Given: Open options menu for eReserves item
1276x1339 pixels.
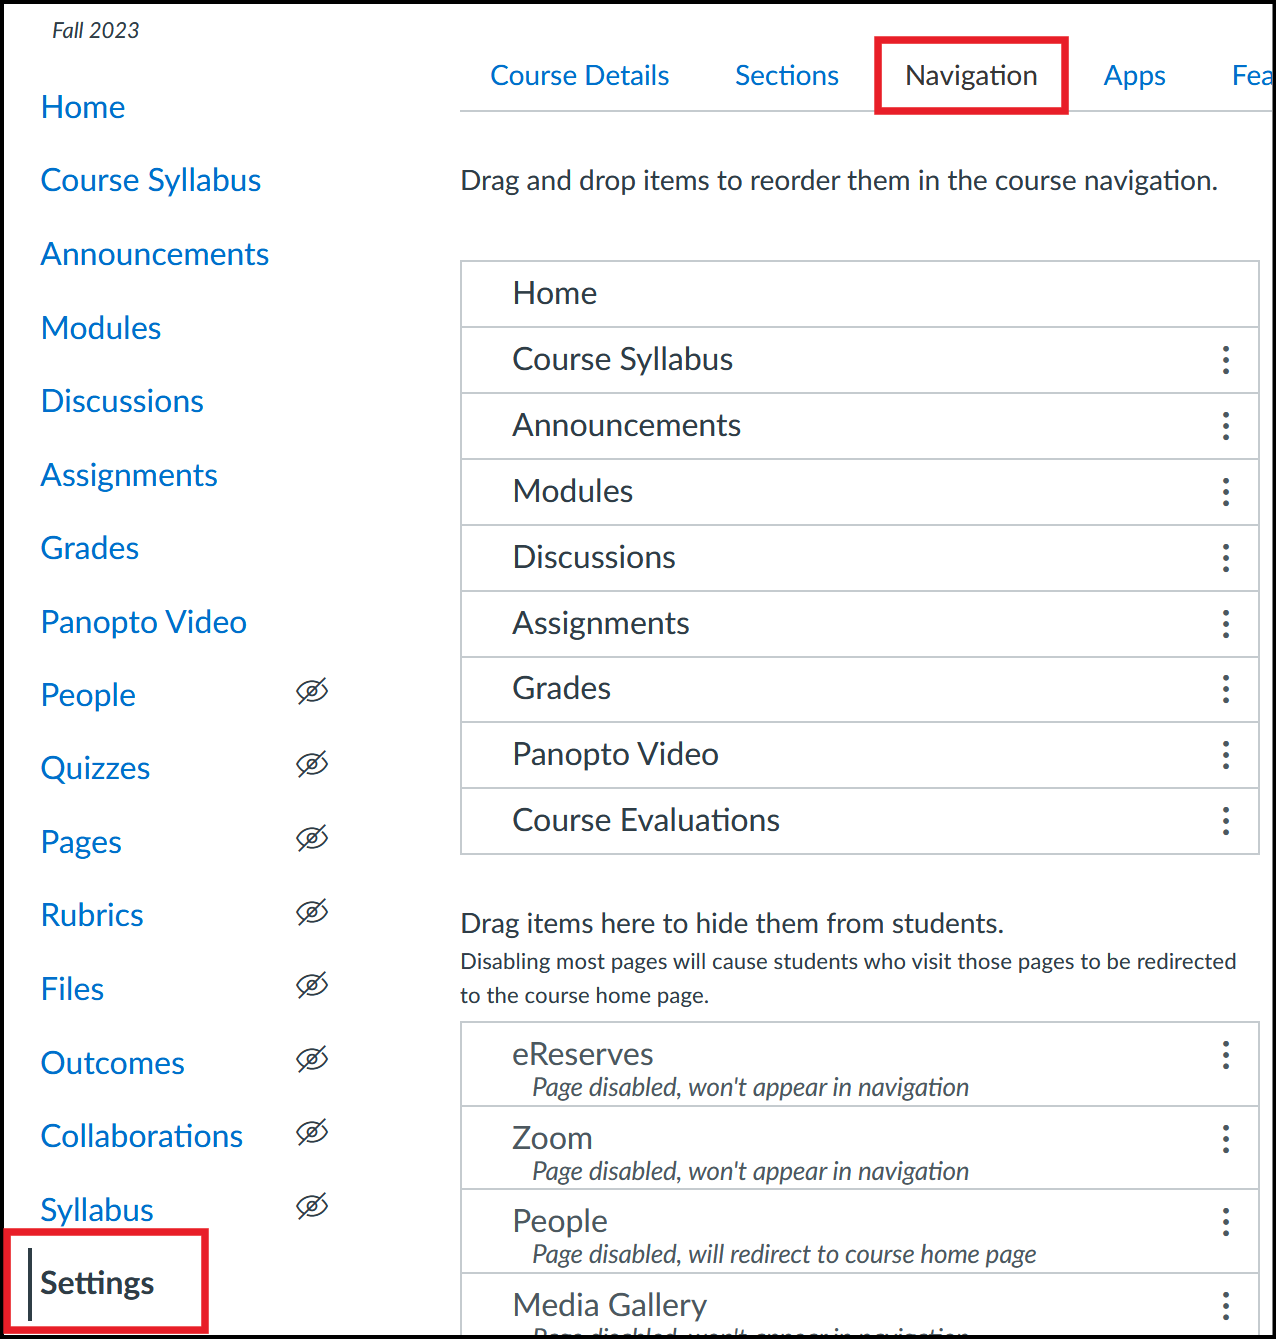Looking at the screenshot, I should pos(1225,1055).
